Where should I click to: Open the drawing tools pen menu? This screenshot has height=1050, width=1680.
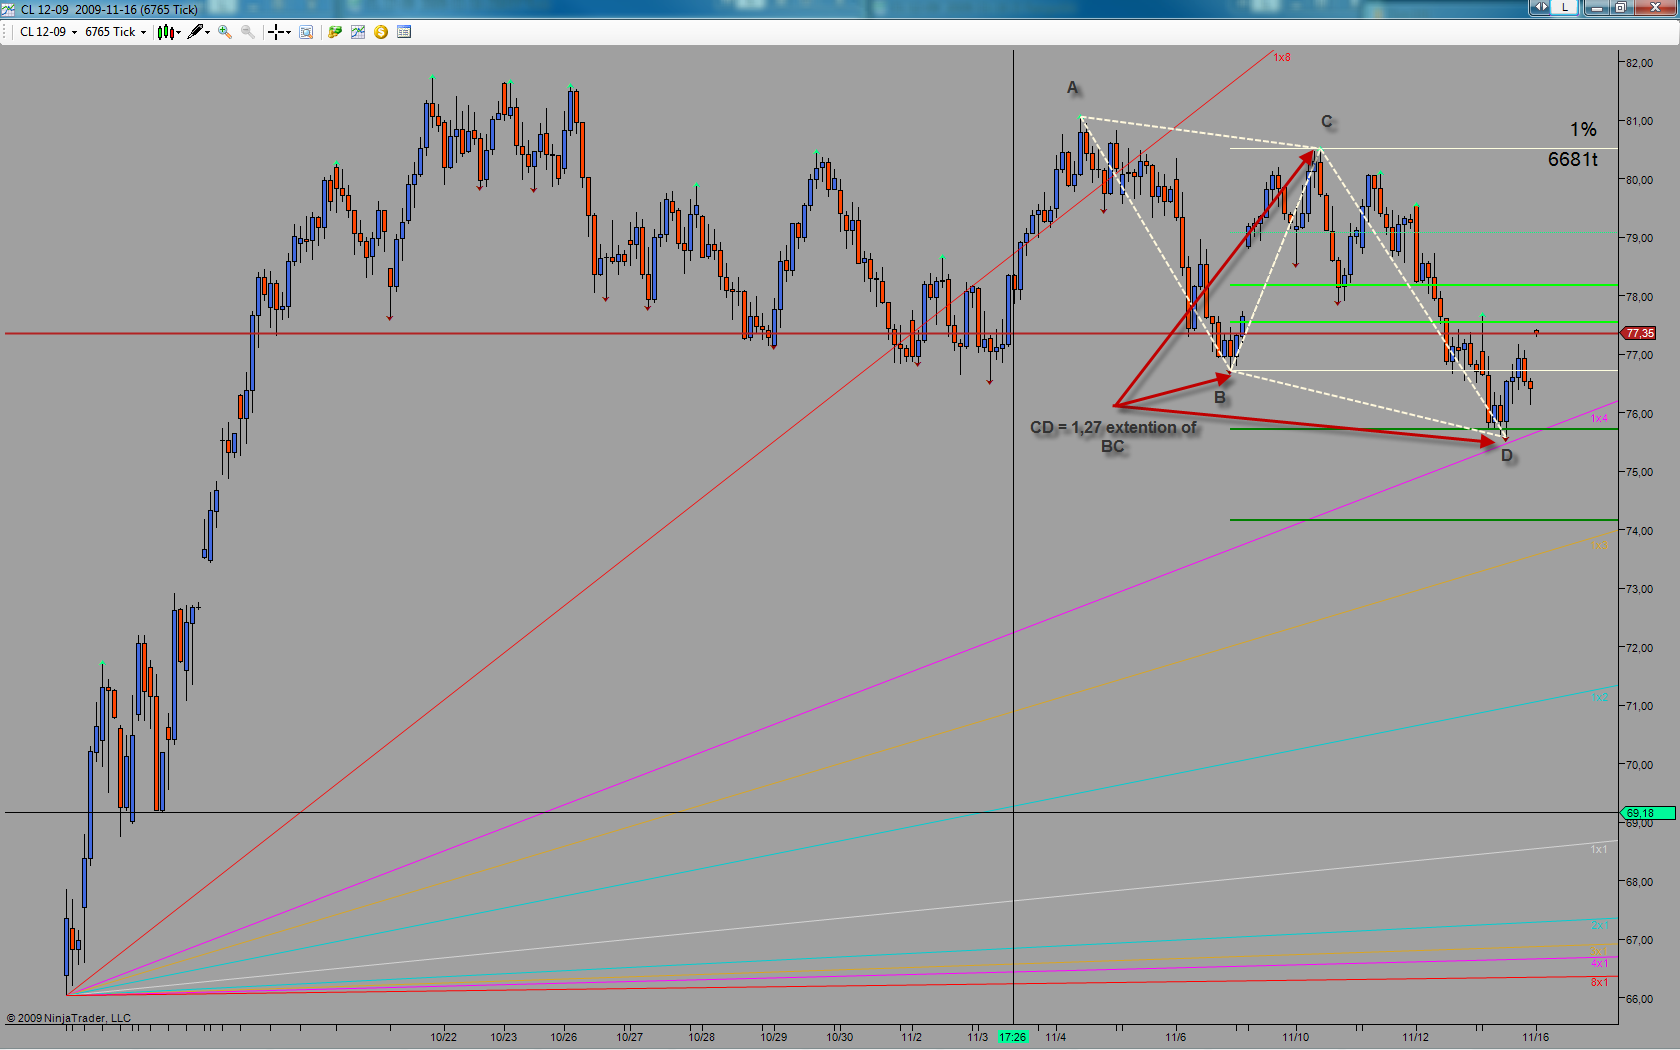click(198, 32)
